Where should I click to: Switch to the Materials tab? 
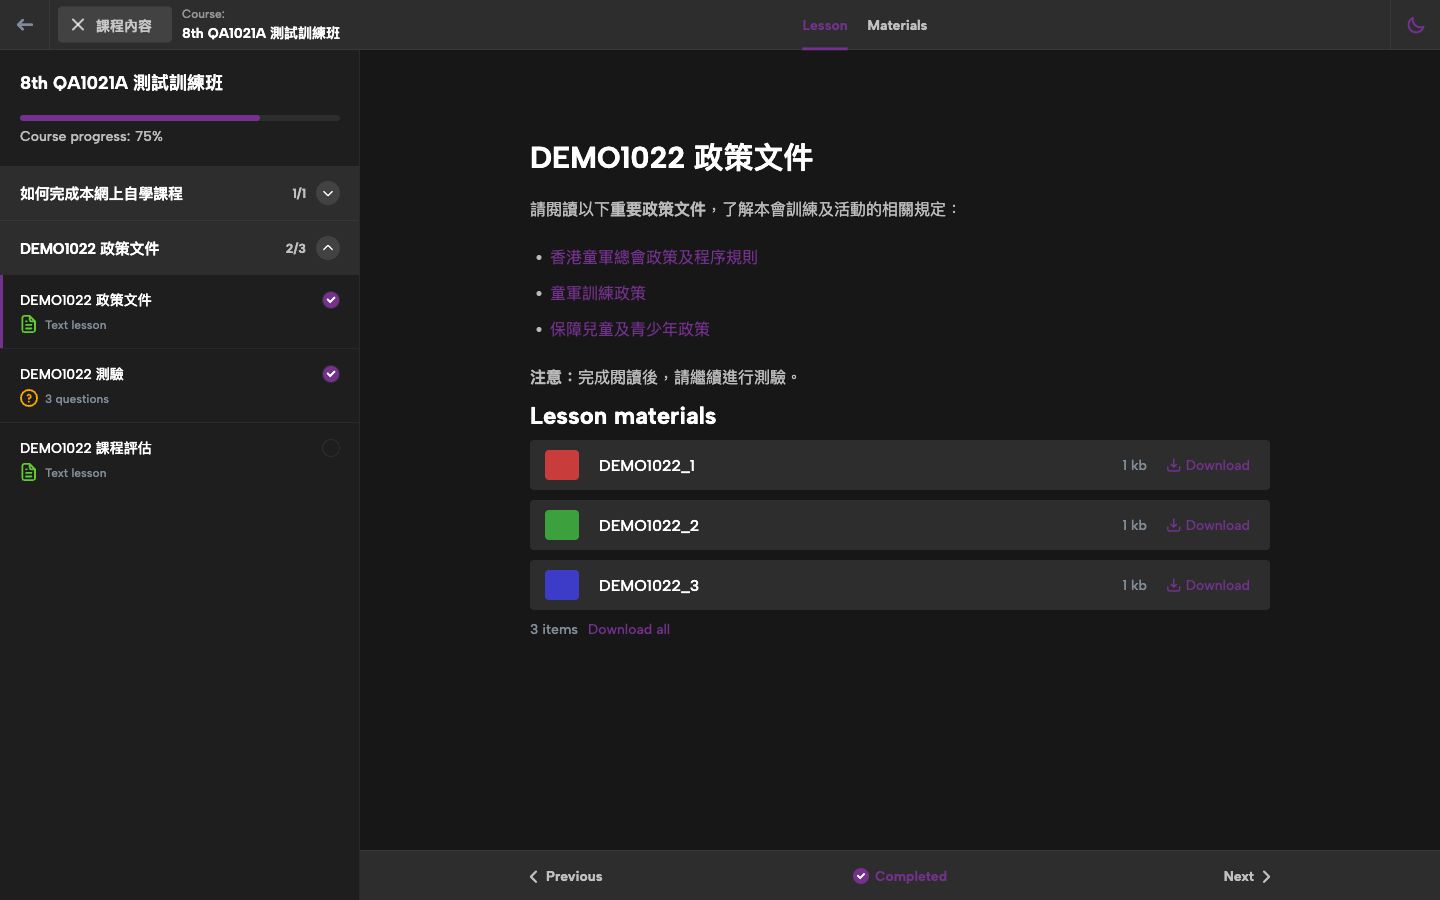click(897, 25)
